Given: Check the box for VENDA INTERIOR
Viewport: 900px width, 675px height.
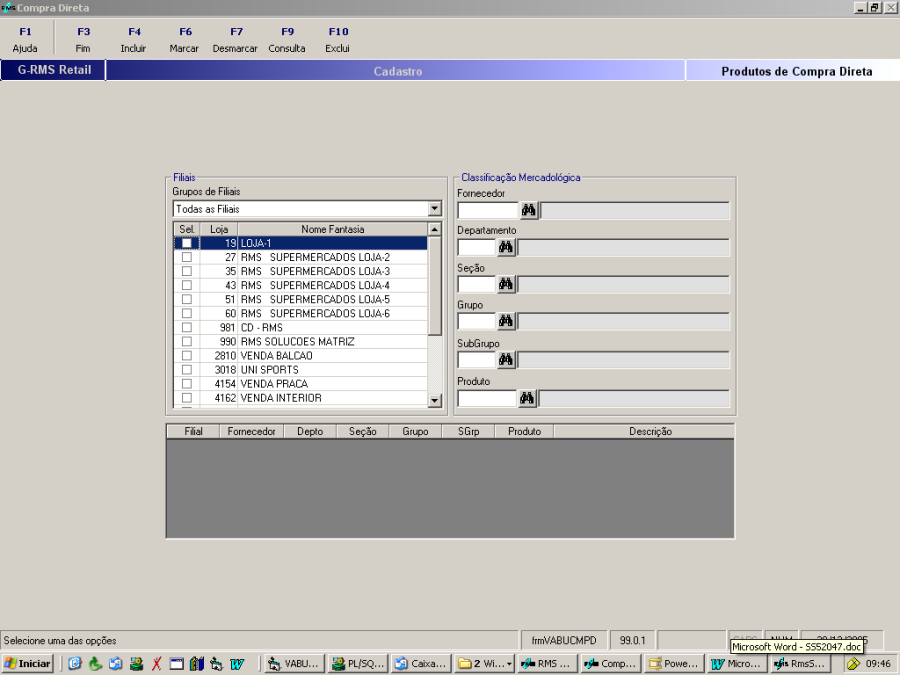Looking at the screenshot, I should coord(187,398).
